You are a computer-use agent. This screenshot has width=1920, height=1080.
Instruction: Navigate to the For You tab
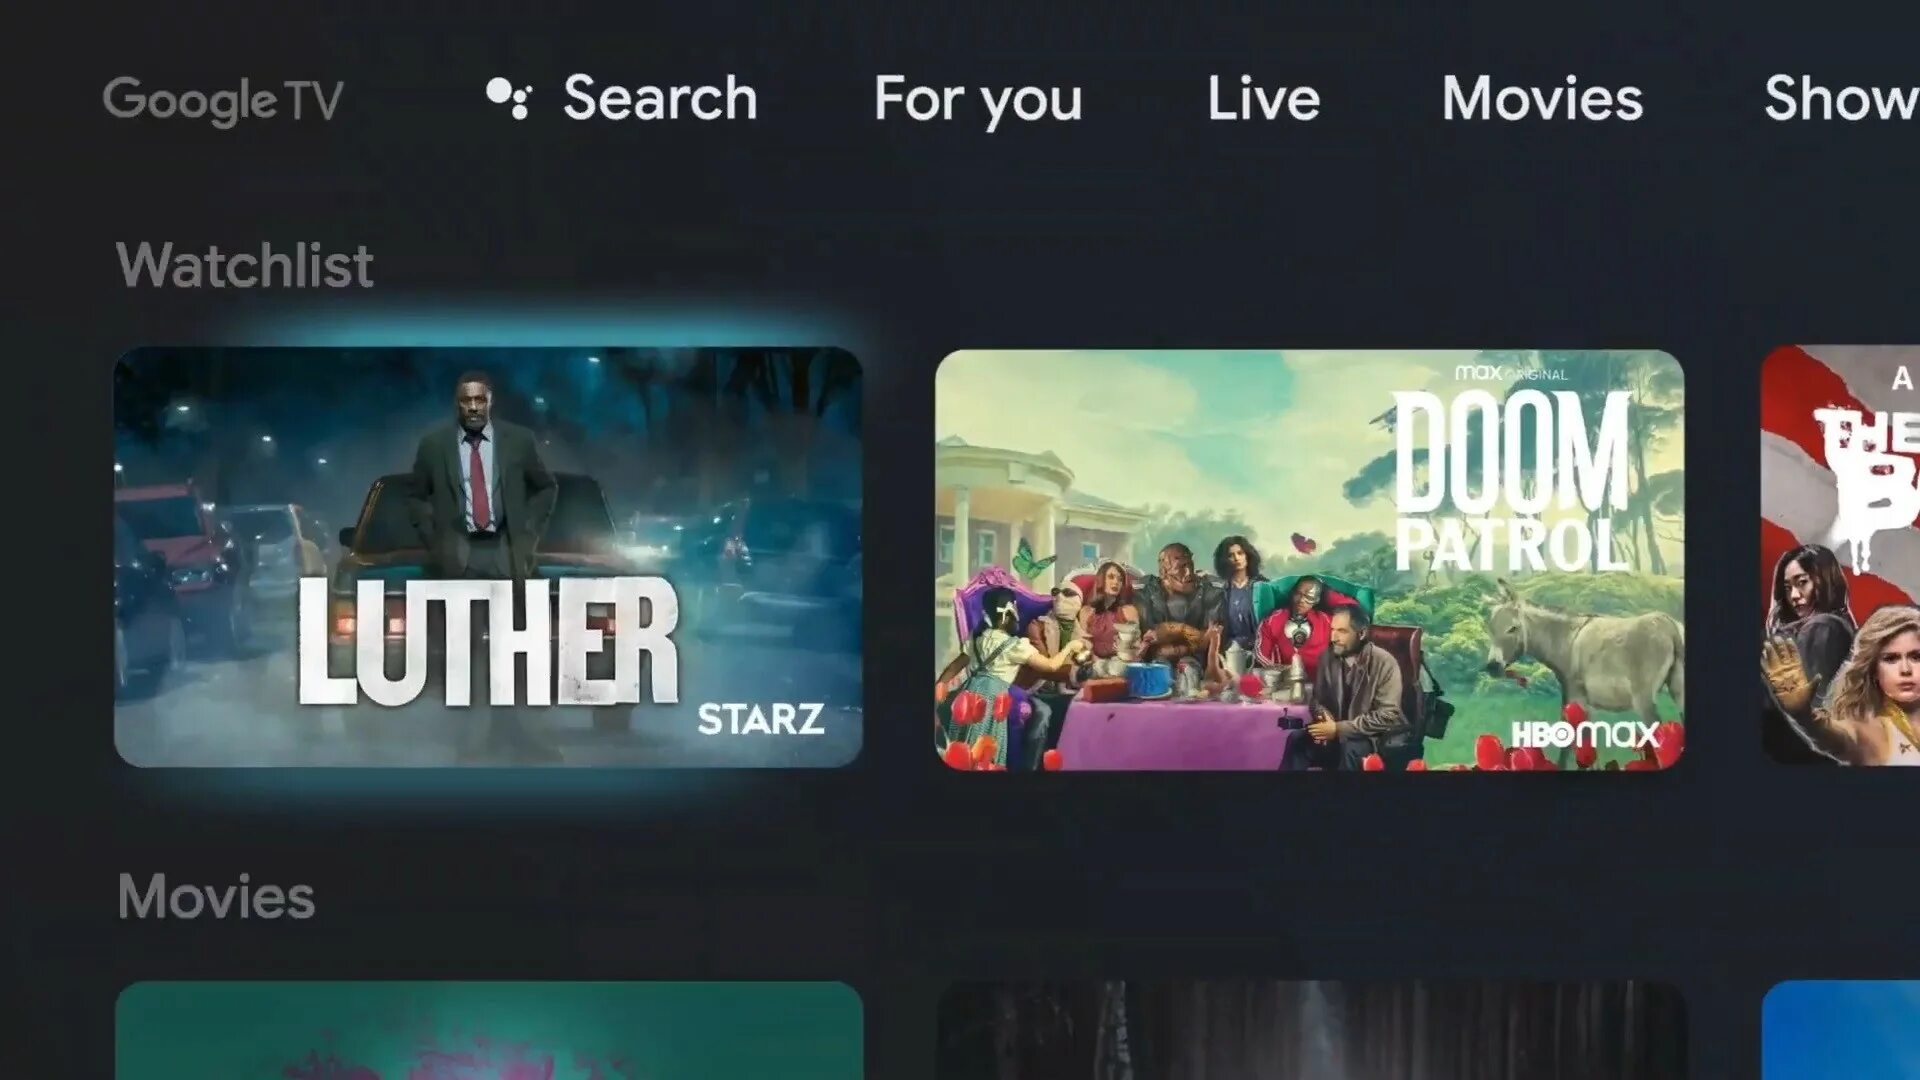coord(976,99)
